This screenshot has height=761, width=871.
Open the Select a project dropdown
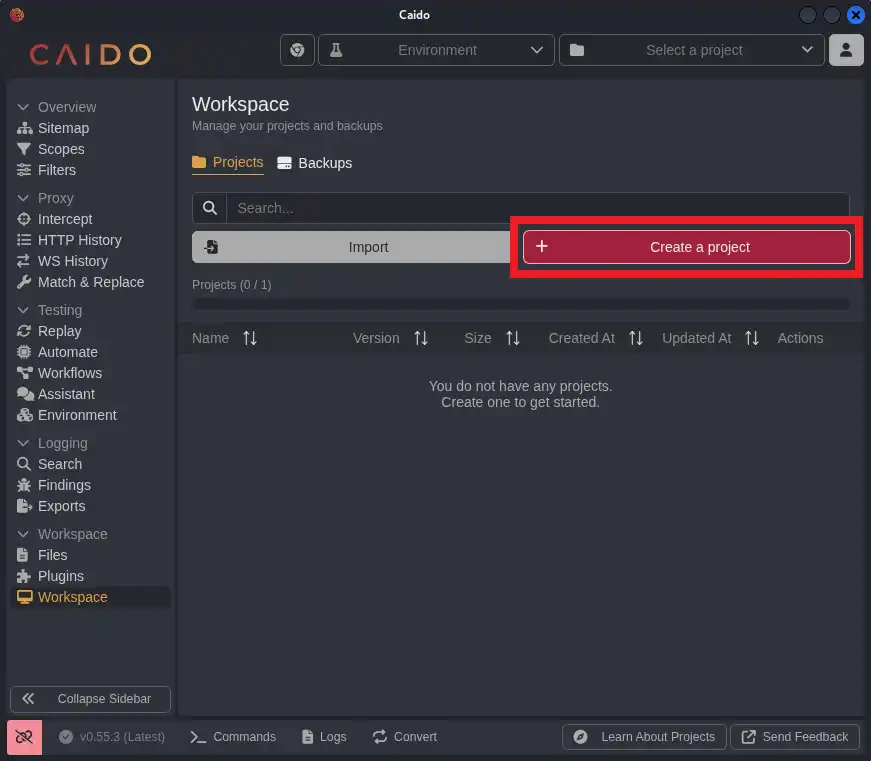pyautogui.click(x=692, y=50)
